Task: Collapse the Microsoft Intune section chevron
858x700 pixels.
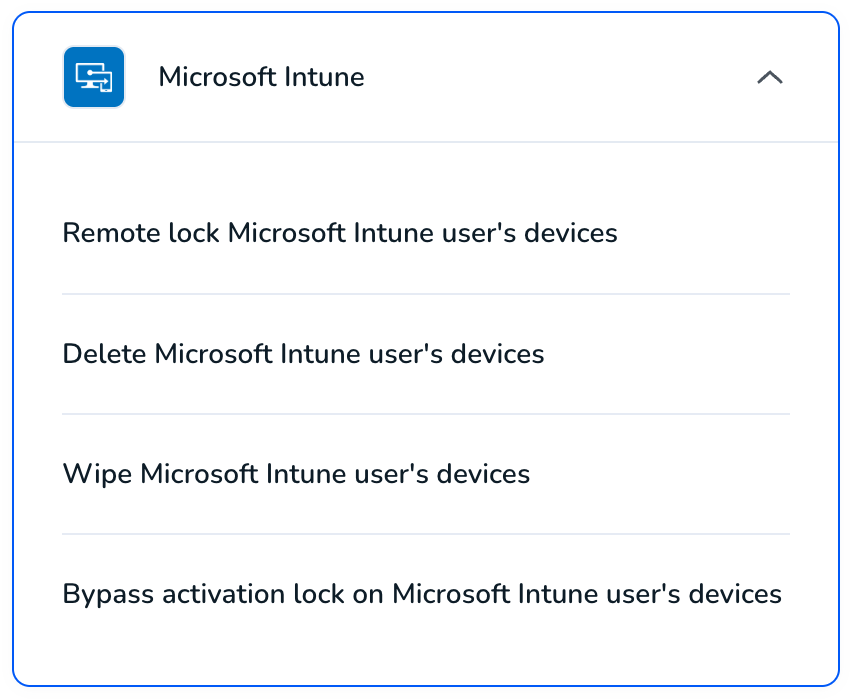Action: (769, 77)
